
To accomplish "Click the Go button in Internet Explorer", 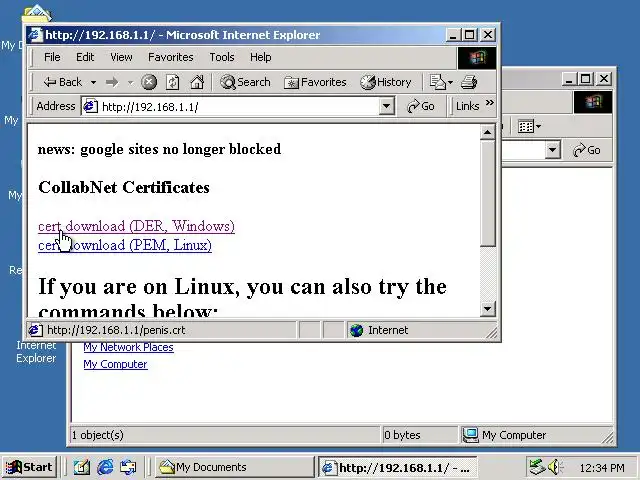I will point(421,107).
